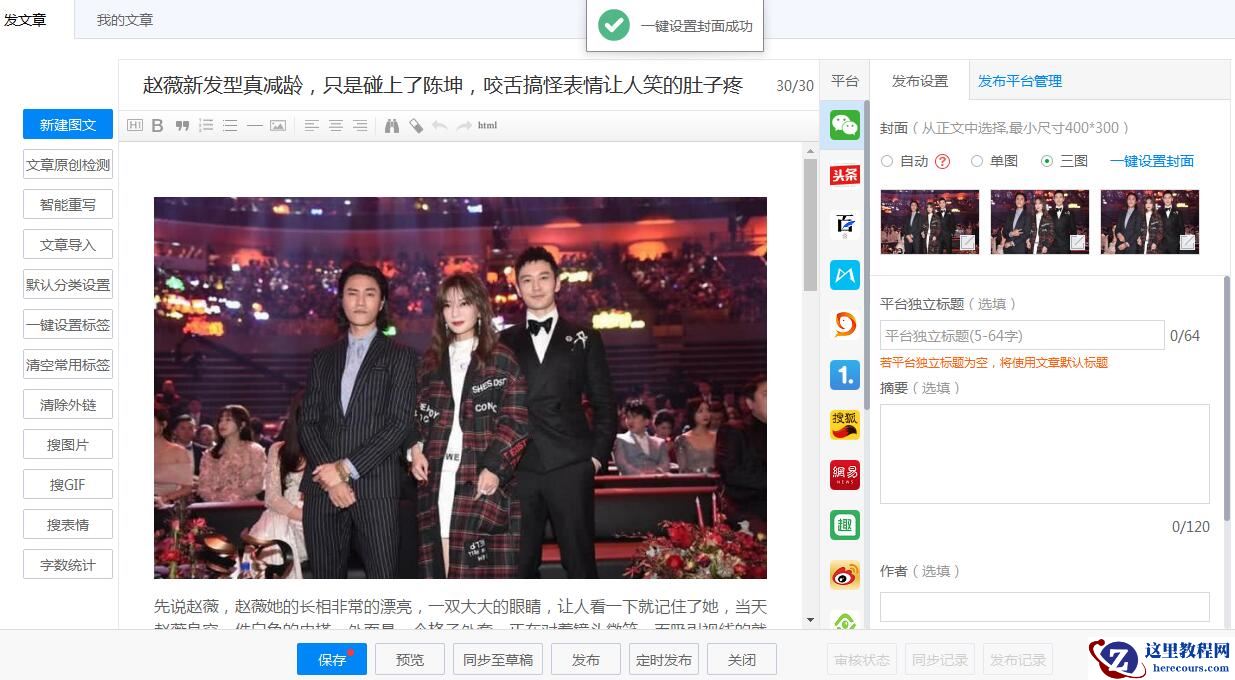This screenshot has height=680, width=1235.
Task: Select the Yidian (1.) platform icon
Action: click(x=845, y=375)
